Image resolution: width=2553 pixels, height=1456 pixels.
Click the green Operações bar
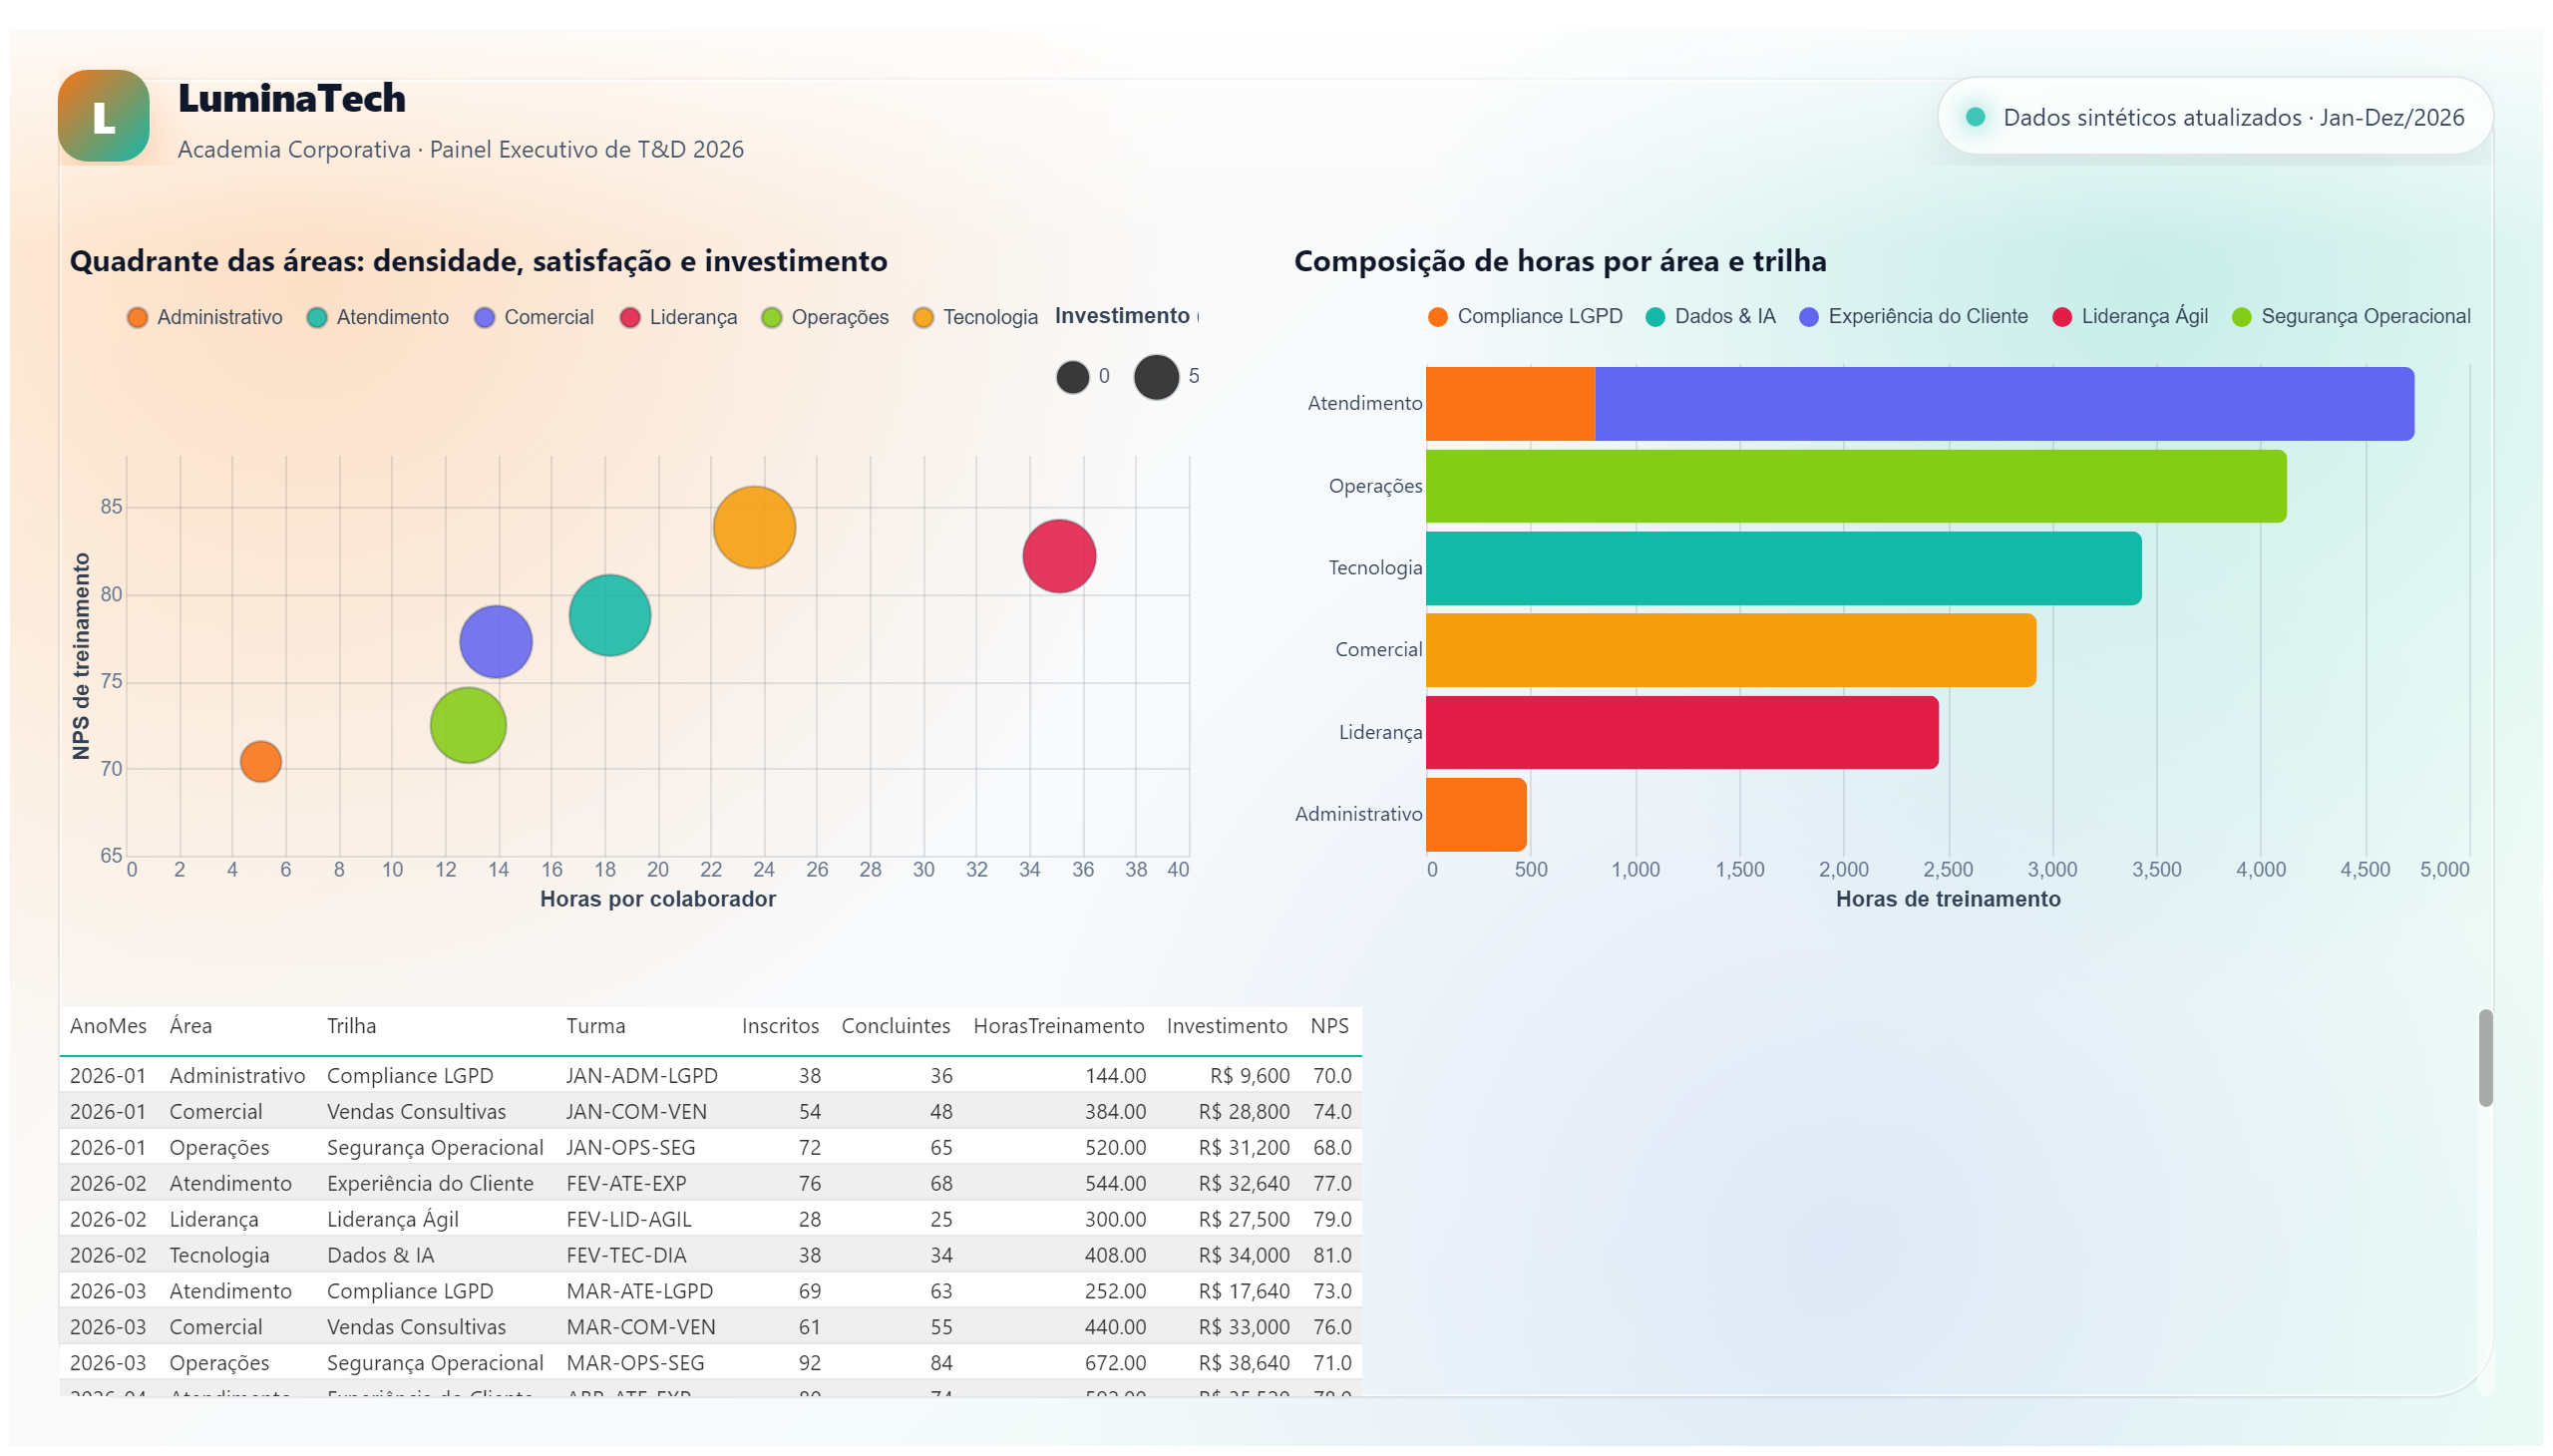[x=1856, y=487]
